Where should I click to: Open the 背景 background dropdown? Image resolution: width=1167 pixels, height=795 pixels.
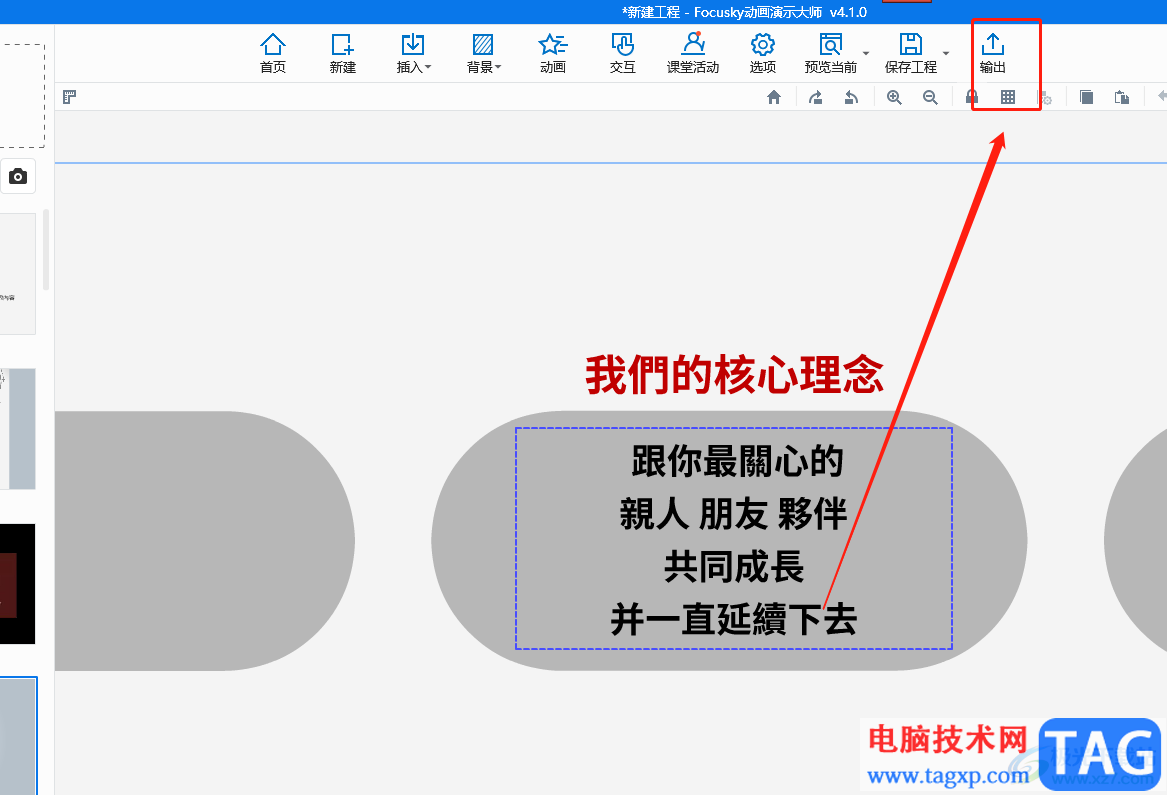tap(483, 53)
